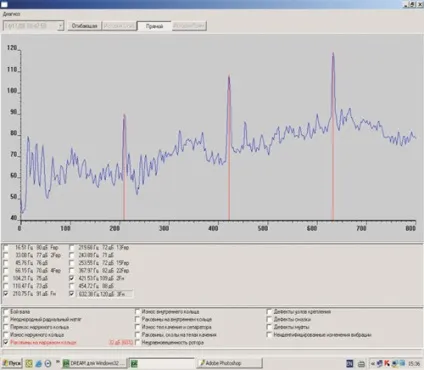Screen dimensions: 424x370
Task: Enable the Бой вала defect checkbox
Action: click(6, 312)
